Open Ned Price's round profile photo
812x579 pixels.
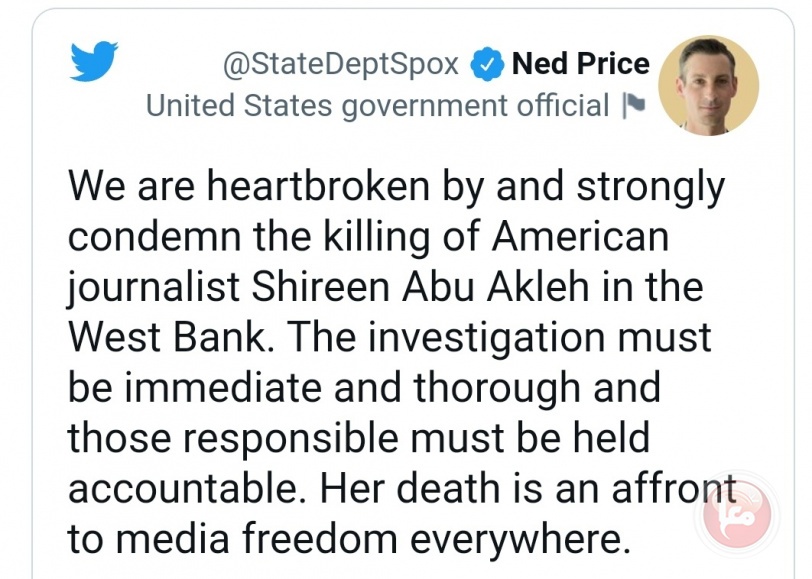708,86
